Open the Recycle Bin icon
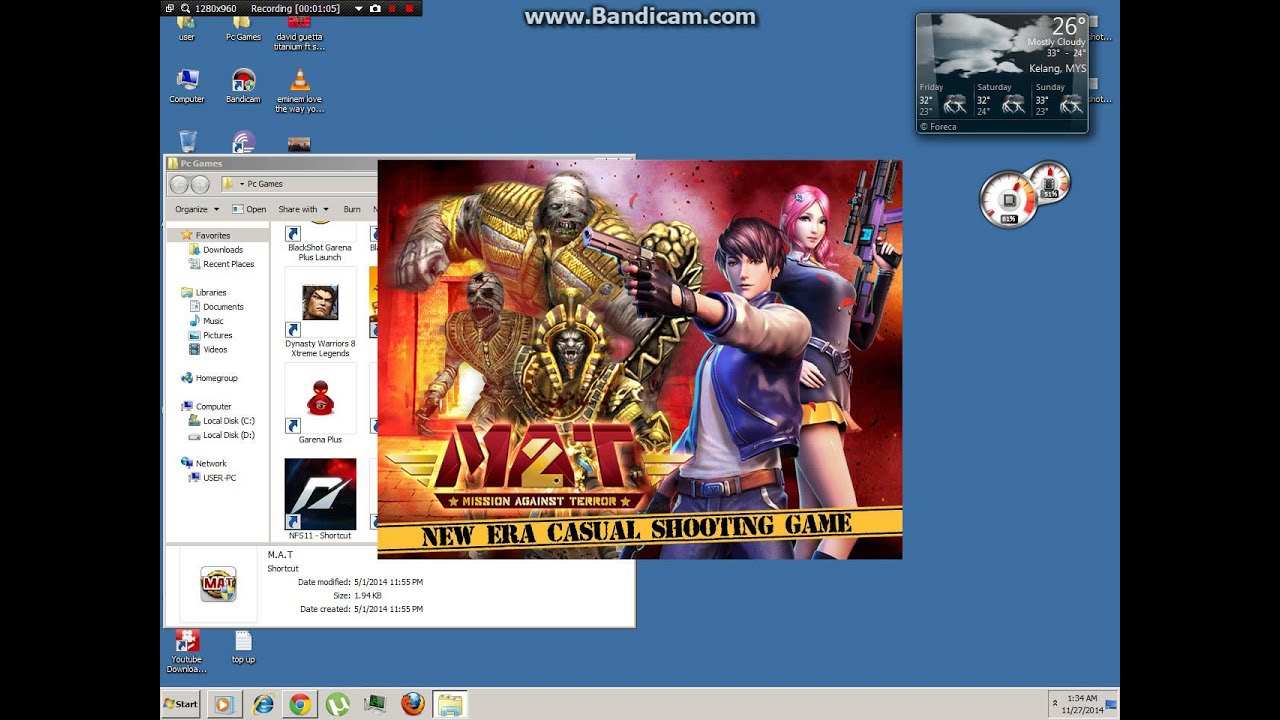This screenshot has width=1280, height=720. point(187,141)
